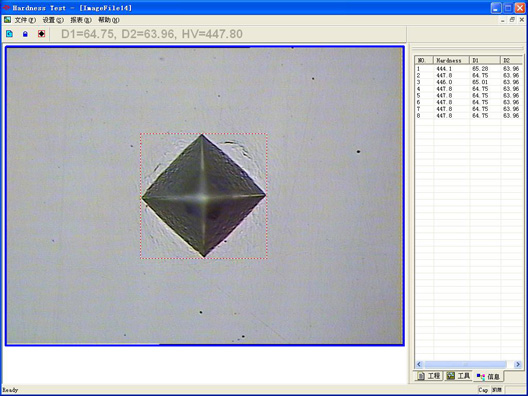The width and height of the screenshot is (528, 396).
Task: Click the app icon left of 文件 menu
Action: [7, 20]
